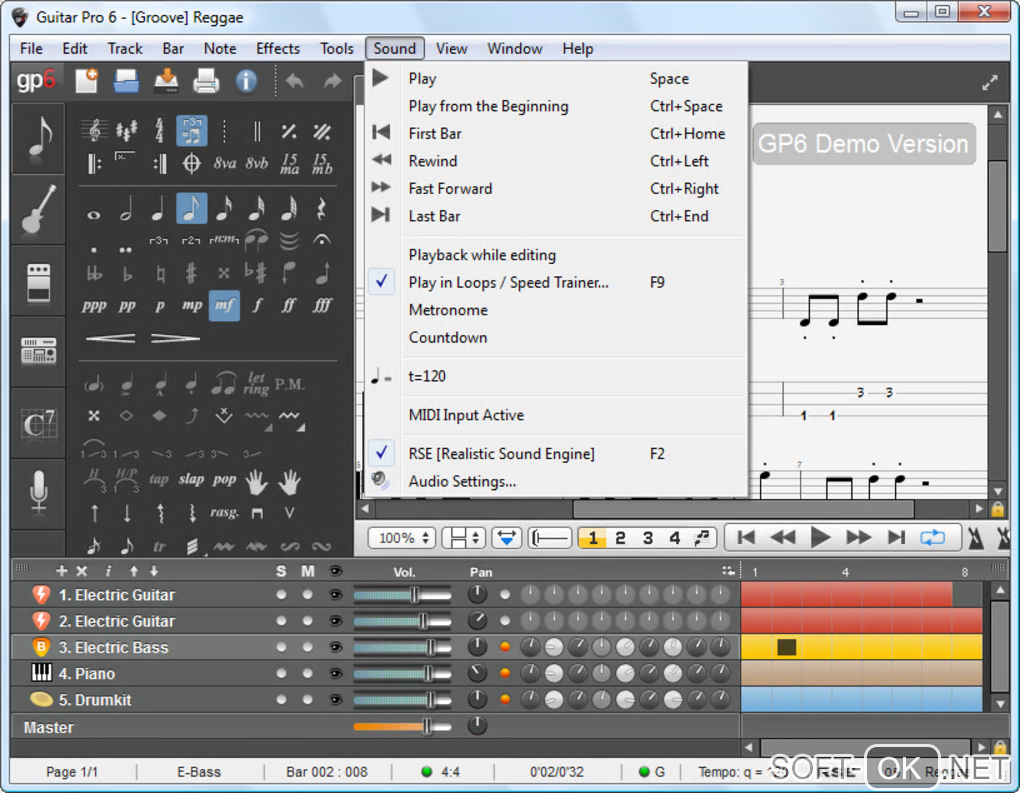Adjust the Master volume slider

pos(427,727)
